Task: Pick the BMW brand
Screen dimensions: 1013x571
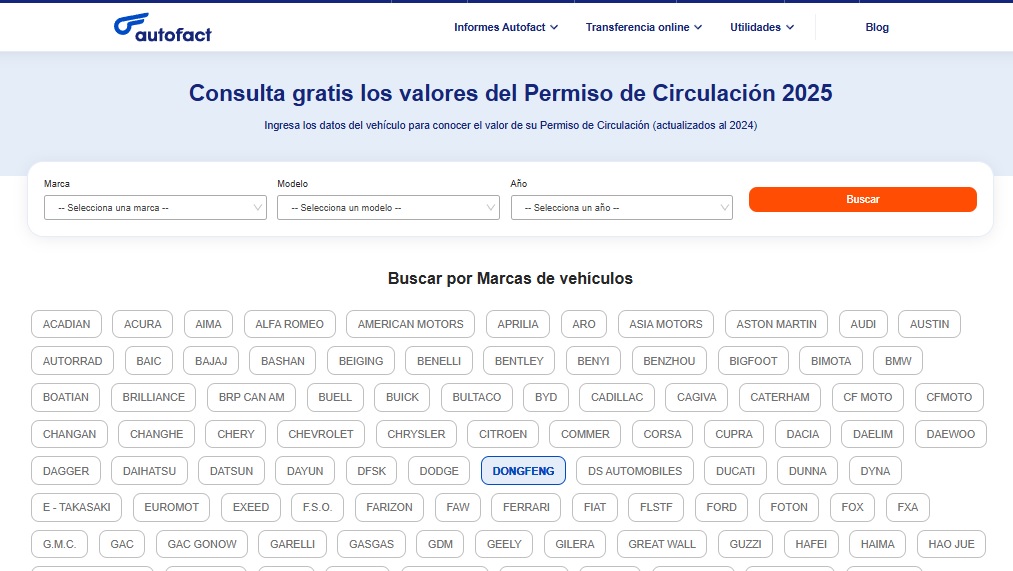Action: pos(898,361)
